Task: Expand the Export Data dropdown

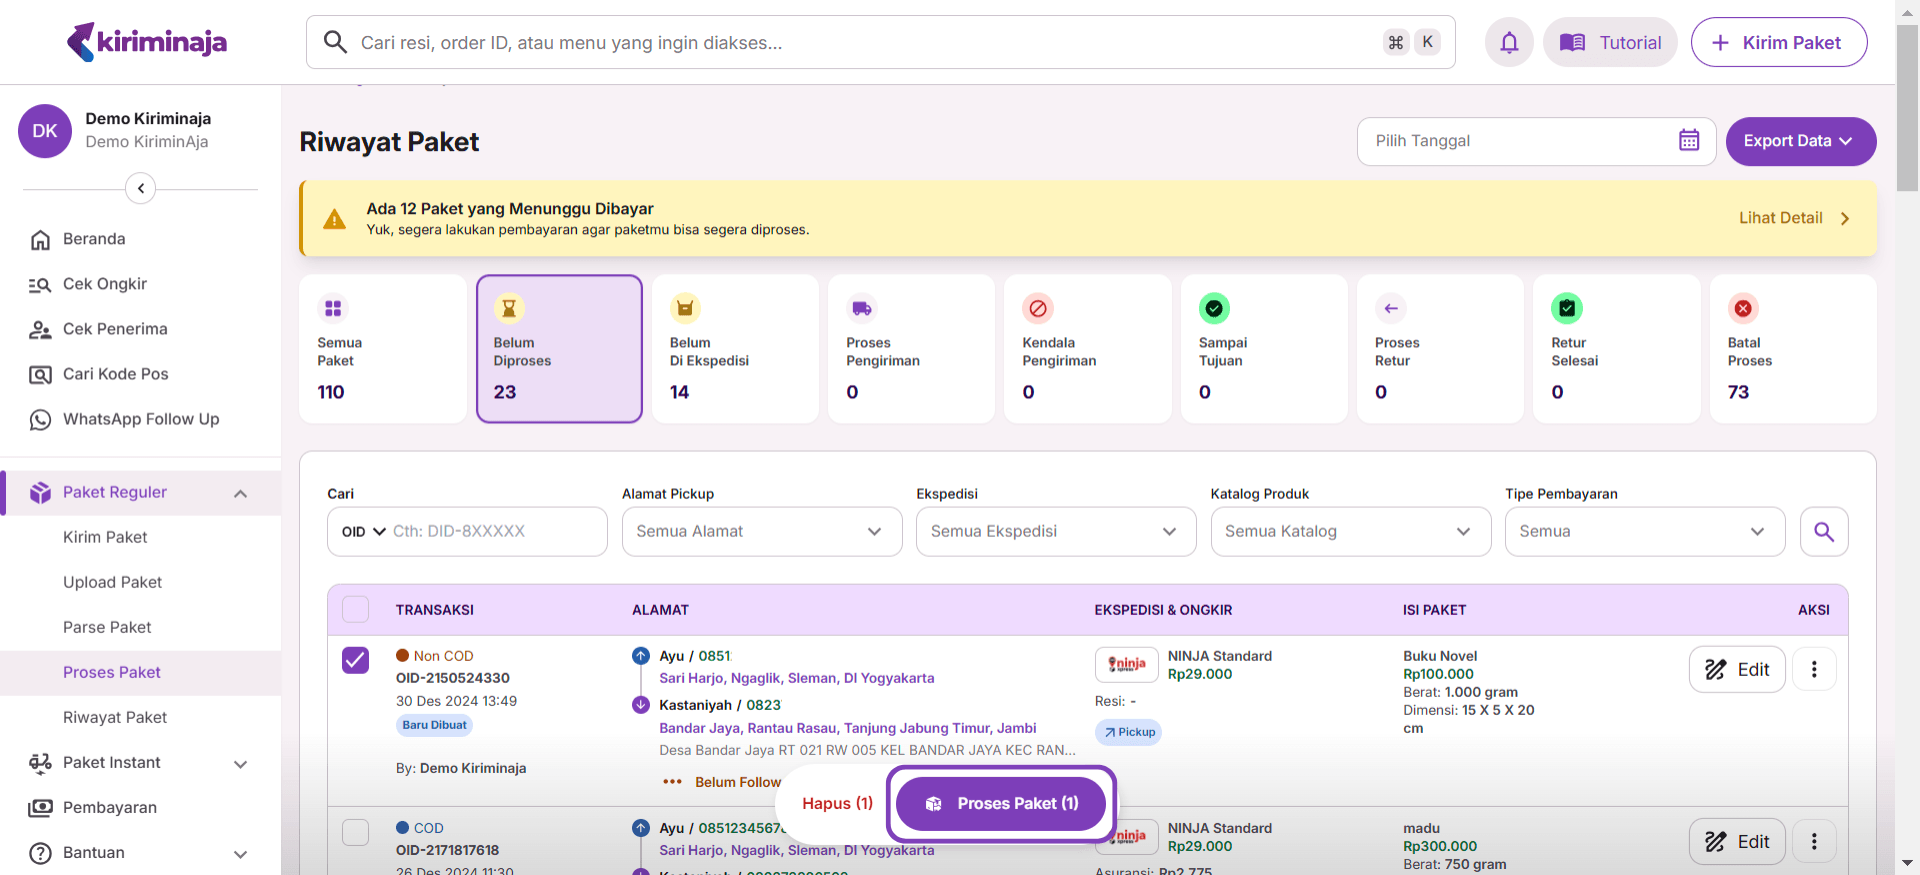Action: tap(1800, 141)
